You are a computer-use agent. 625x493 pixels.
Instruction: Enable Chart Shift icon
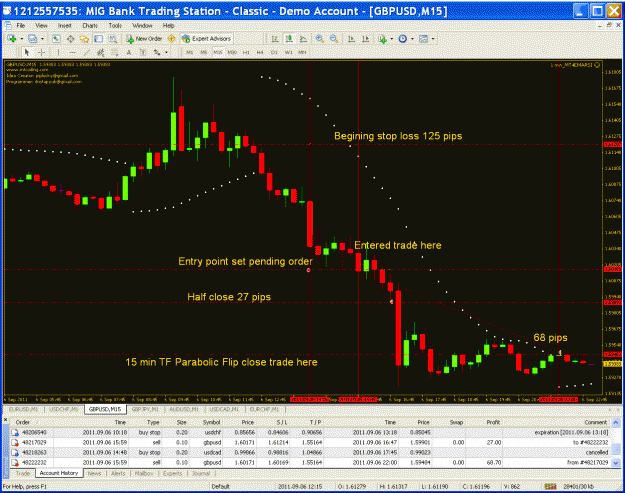pyautogui.click(x=366, y=39)
